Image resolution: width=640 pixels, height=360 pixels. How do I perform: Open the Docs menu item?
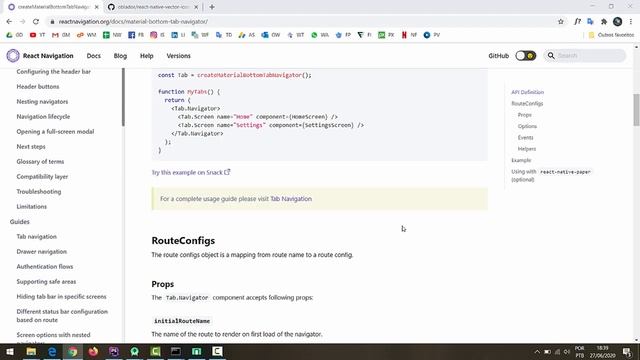(93, 56)
